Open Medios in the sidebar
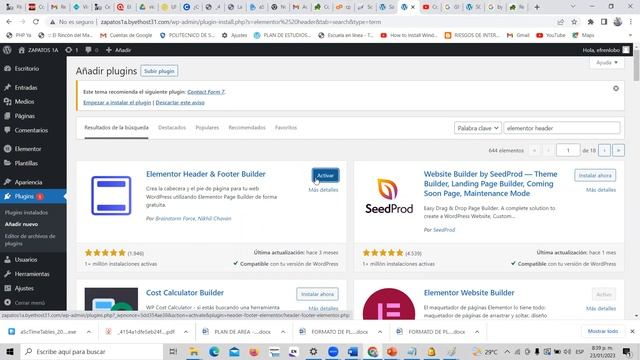The height and width of the screenshot is (360, 640). (x=24, y=102)
